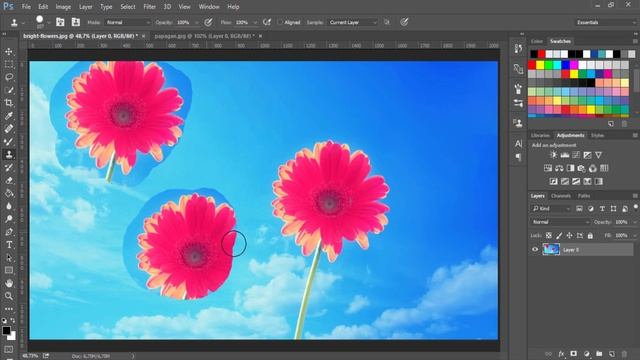Viewport: 640px width, 360px height.
Task: Toggle lock all padlock icon
Action: (x=590, y=236)
